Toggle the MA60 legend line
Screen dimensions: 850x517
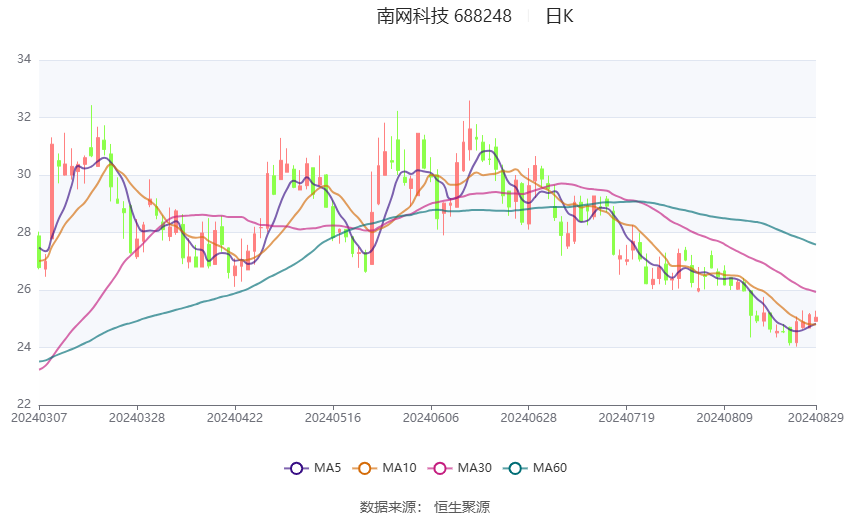point(535,468)
